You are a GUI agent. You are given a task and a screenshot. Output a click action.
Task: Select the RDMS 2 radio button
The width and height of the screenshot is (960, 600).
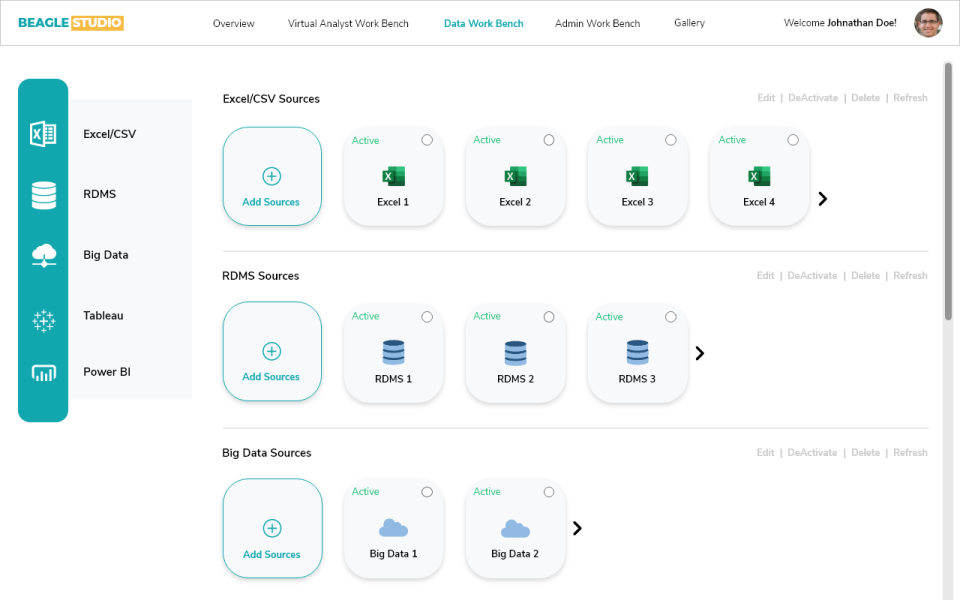549,317
